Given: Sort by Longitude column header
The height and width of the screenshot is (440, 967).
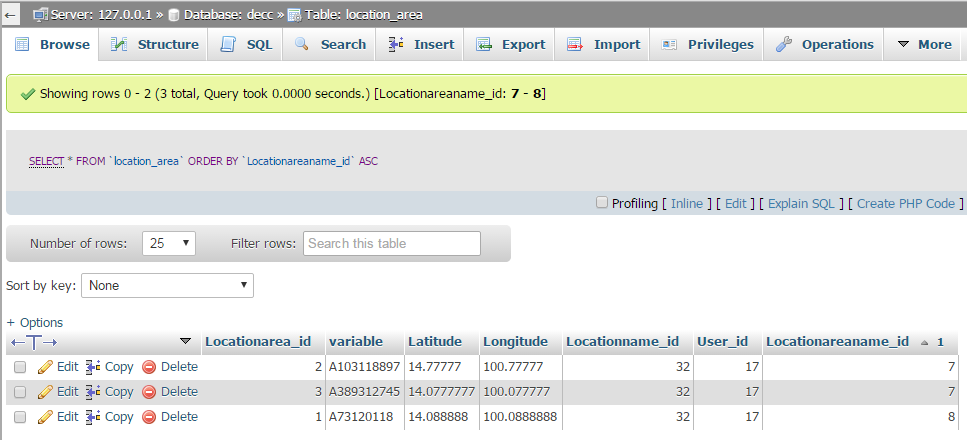Looking at the screenshot, I should click(x=515, y=341).
